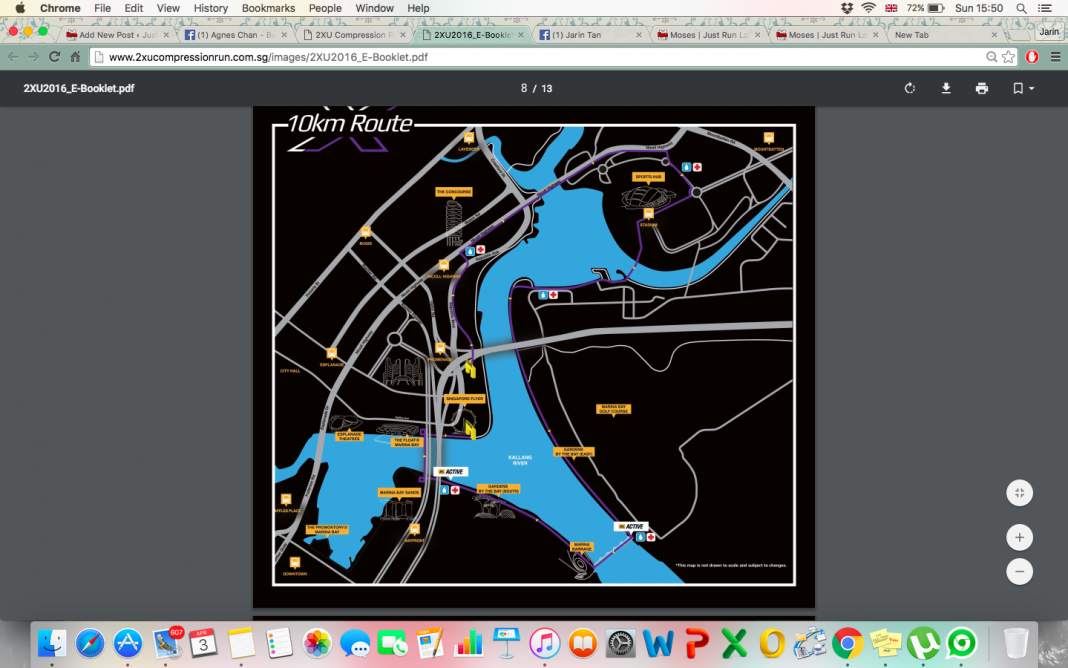Zoom out of the PDF
This screenshot has height=668, width=1068.
click(x=1019, y=571)
